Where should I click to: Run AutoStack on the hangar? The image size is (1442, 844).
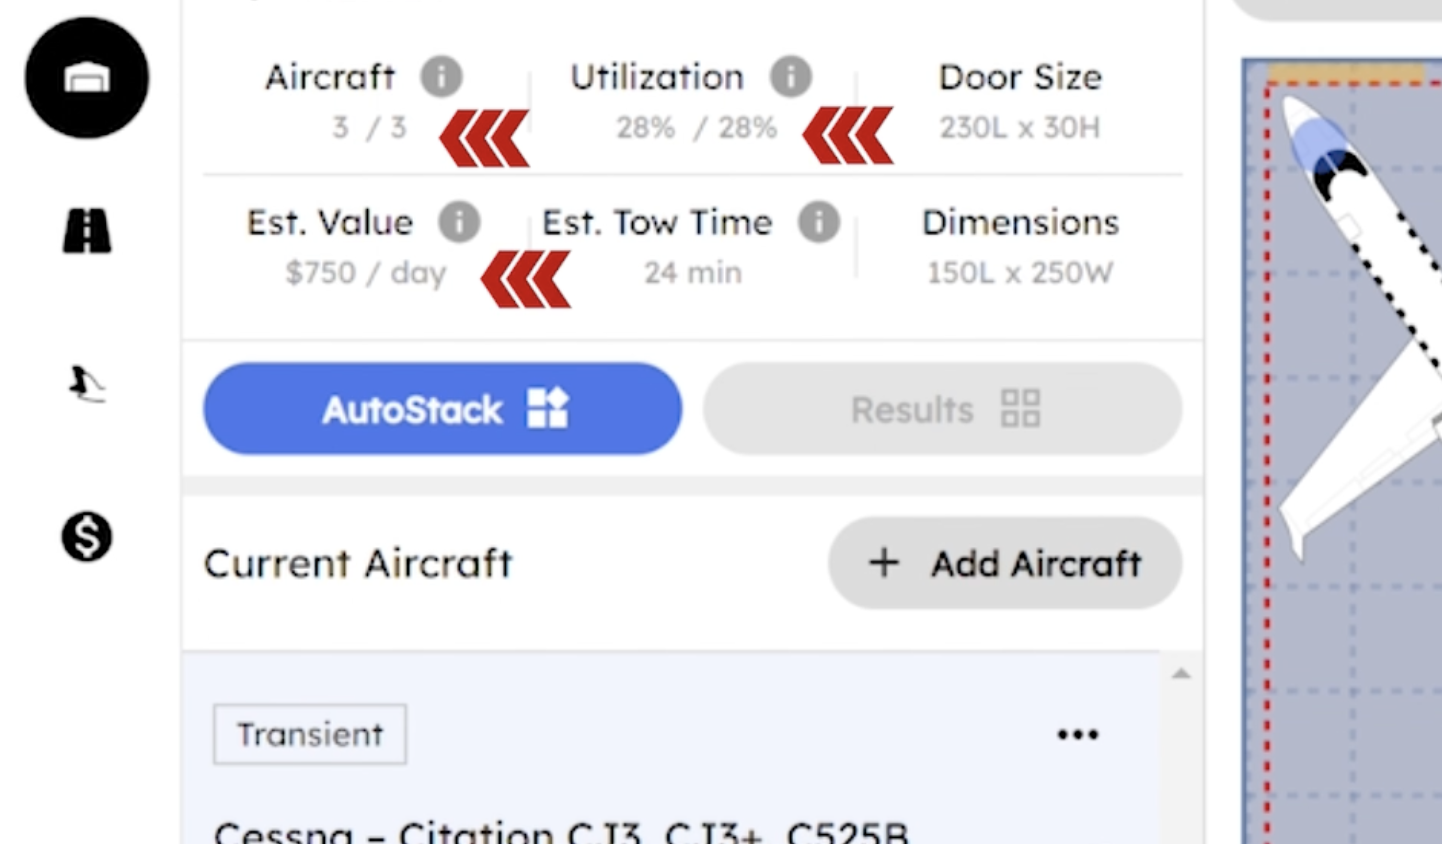[442, 409]
